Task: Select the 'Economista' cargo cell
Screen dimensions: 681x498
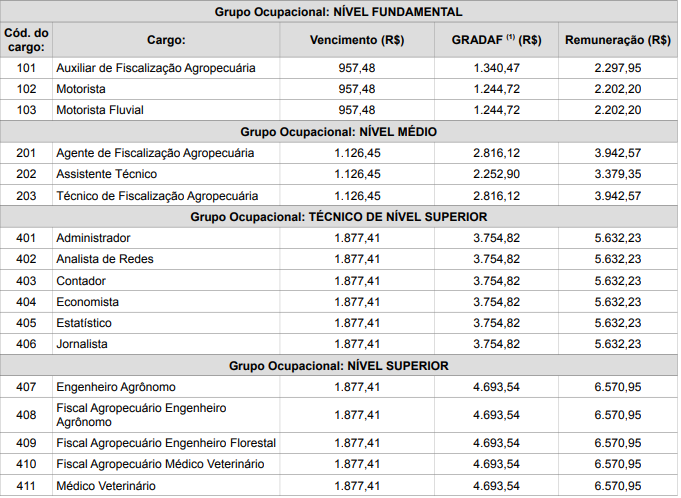Action: pyautogui.click(x=87, y=302)
